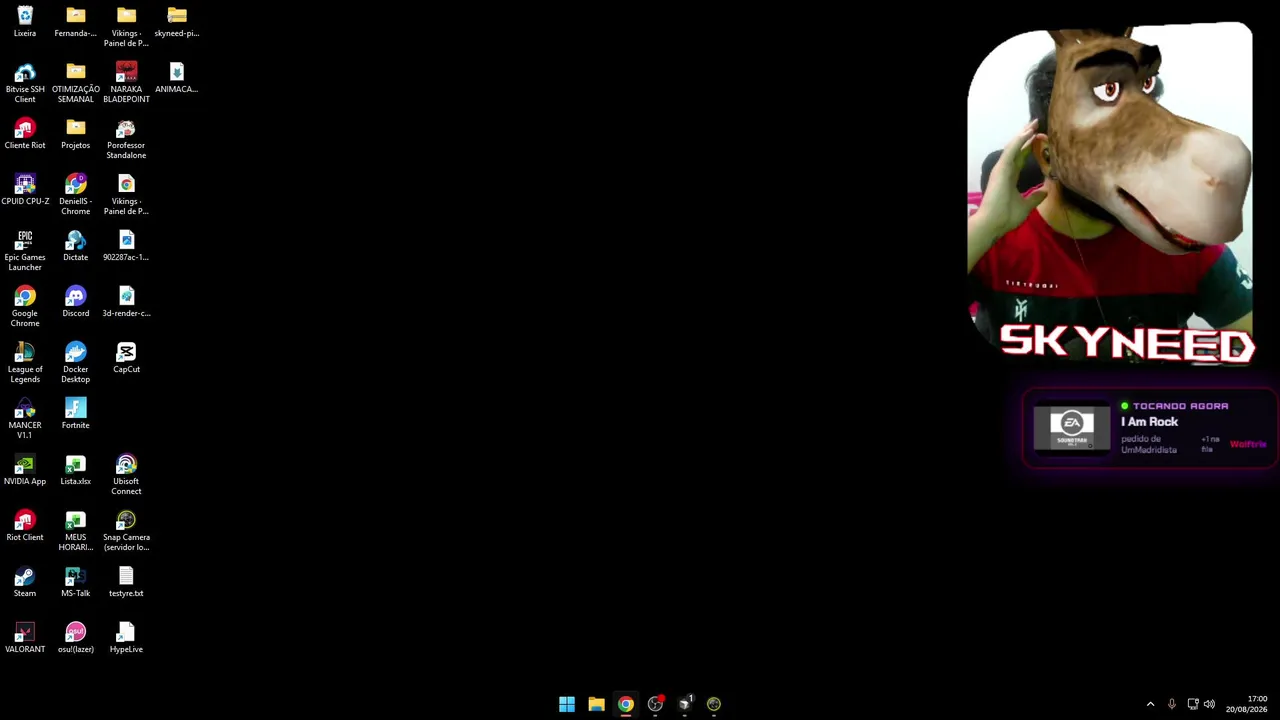This screenshot has width=1280, height=720.
Task: Show hidden system tray icons
Action: tap(1150, 704)
